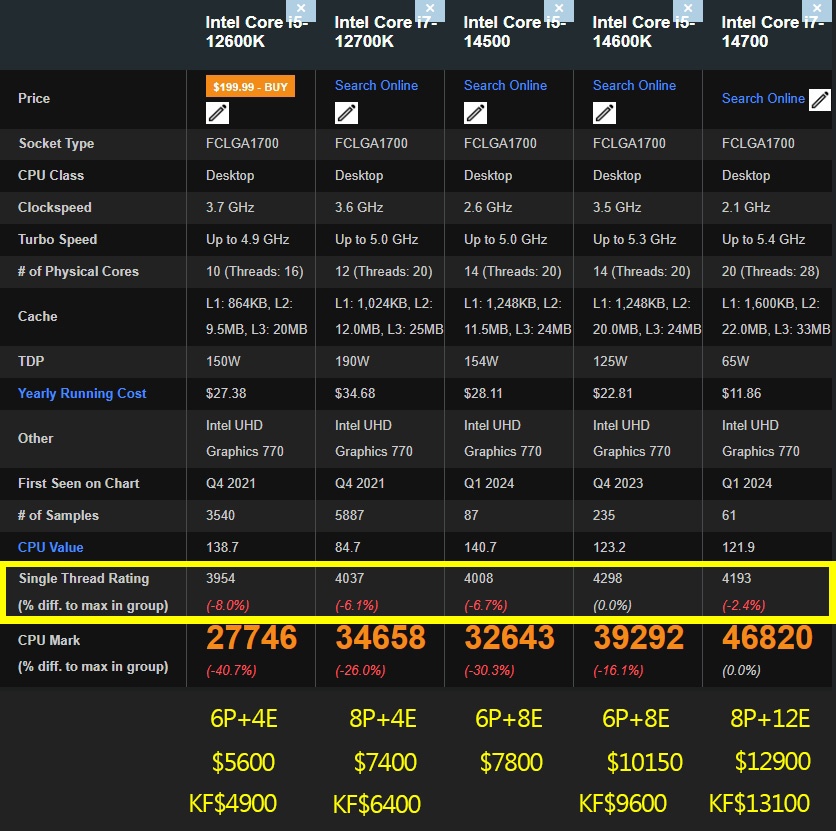The width and height of the screenshot is (836, 831).
Task: Edit price pencil icon for i5-14500
Action: pyautogui.click(x=476, y=113)
